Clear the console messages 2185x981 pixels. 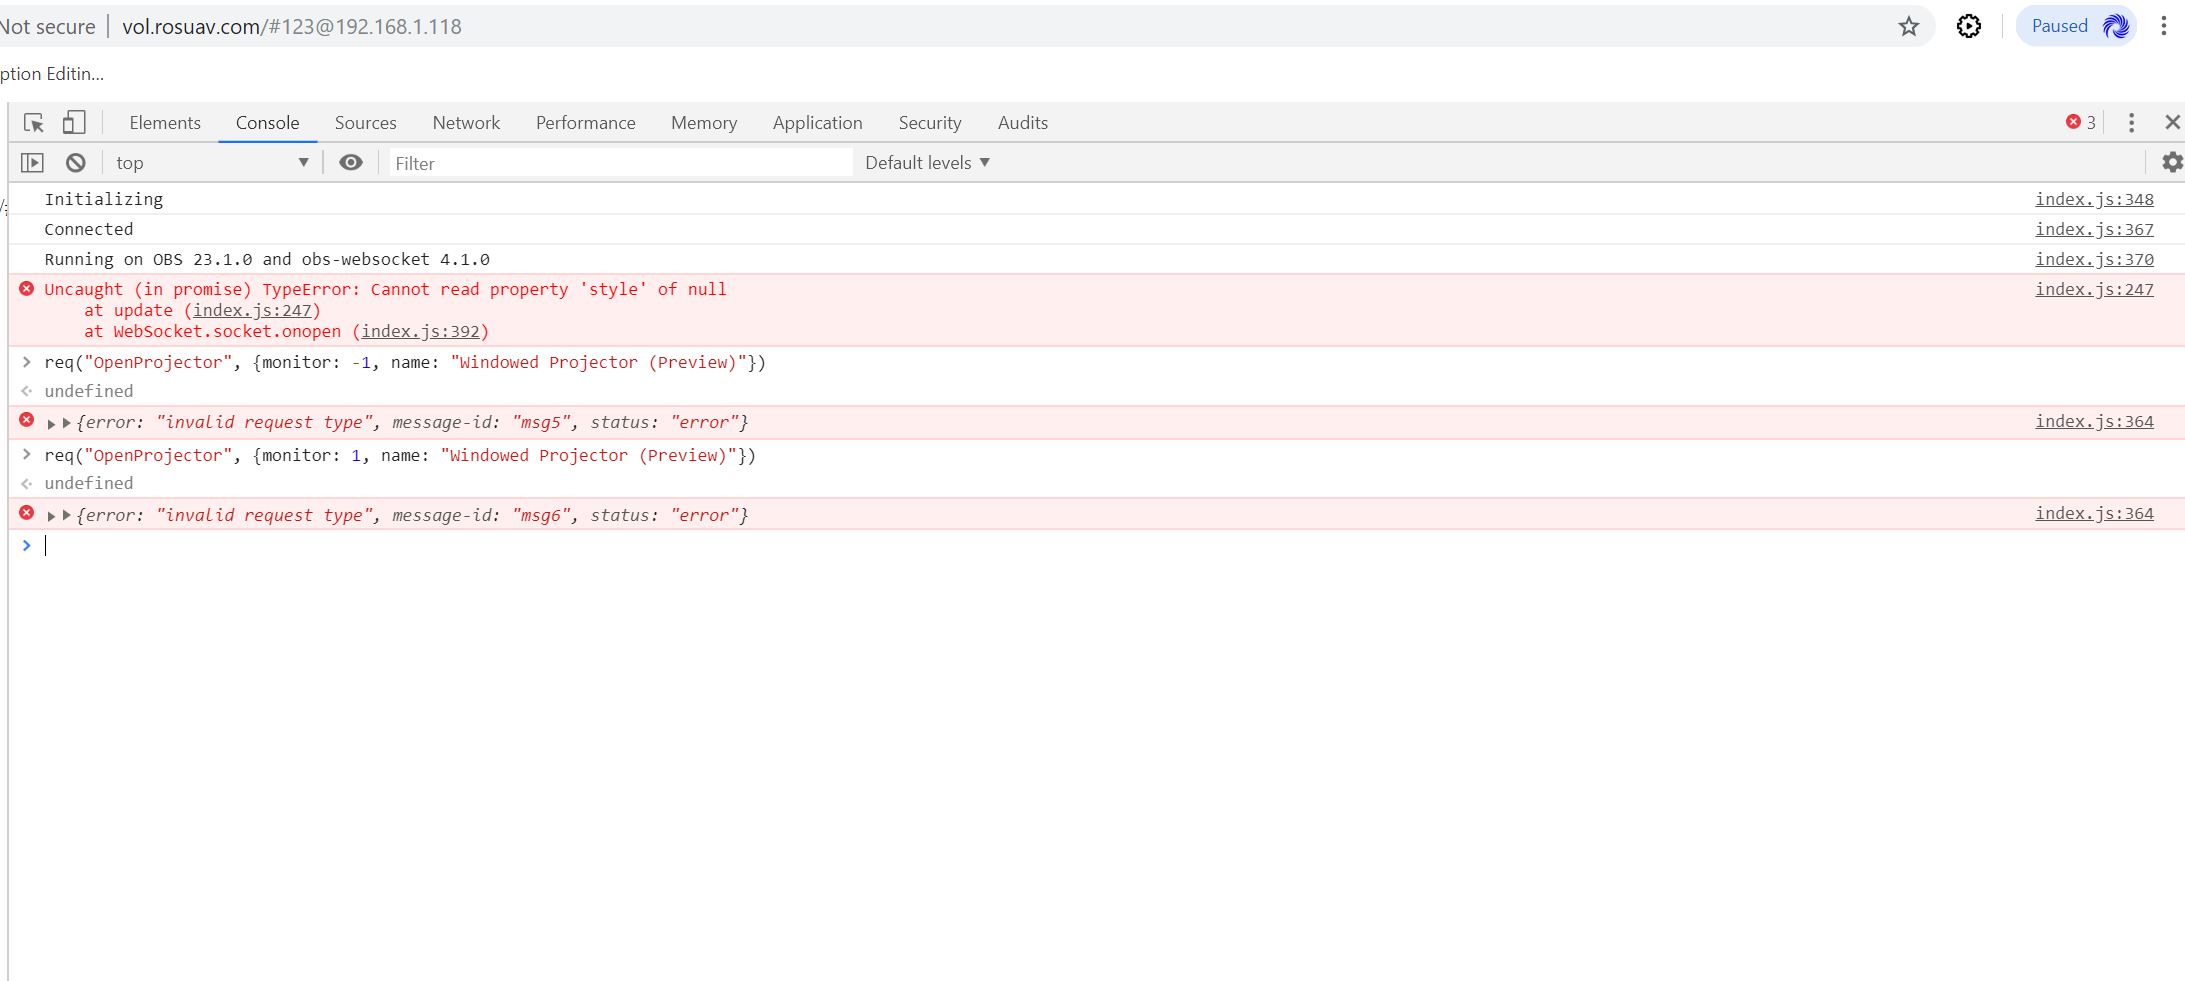75,162
